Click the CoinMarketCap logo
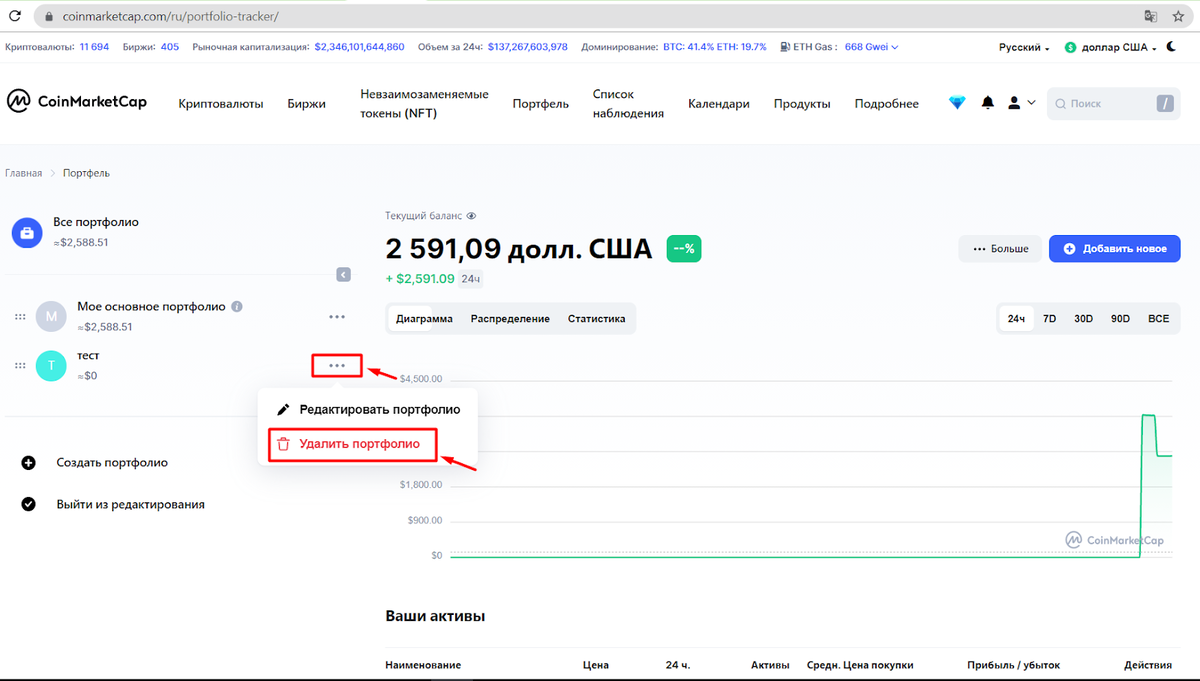This screenshot has width=1200, height=681. coord(77,101)
